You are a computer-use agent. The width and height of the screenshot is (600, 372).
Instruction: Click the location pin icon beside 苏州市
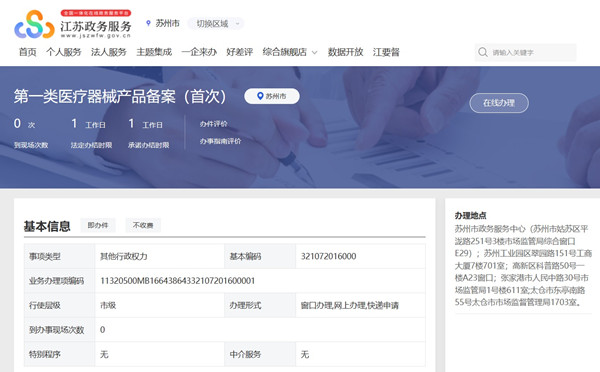tap(148, 23)
